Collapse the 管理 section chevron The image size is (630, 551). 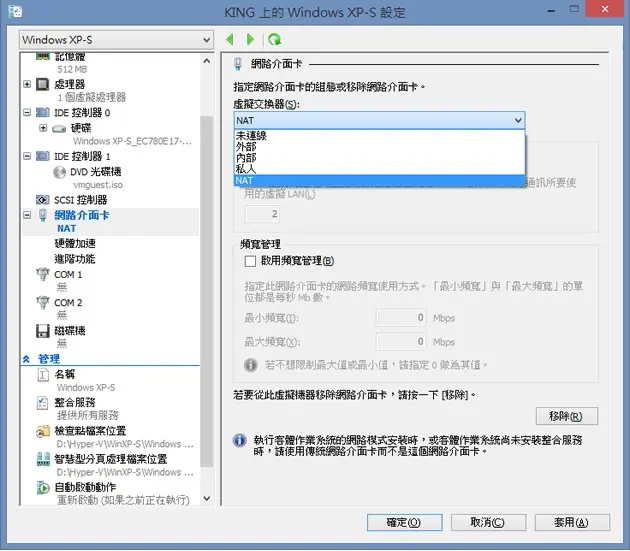click(x=27, y=359)
